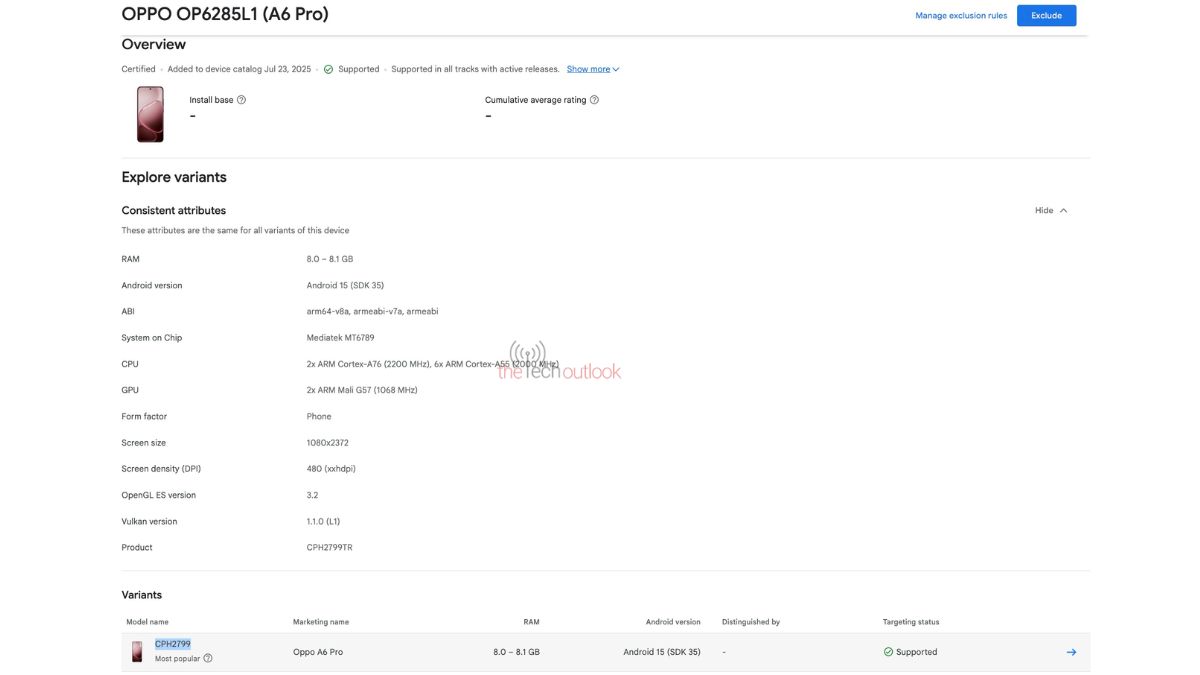Click the green Supported checkmark in overview

point(328,69)
